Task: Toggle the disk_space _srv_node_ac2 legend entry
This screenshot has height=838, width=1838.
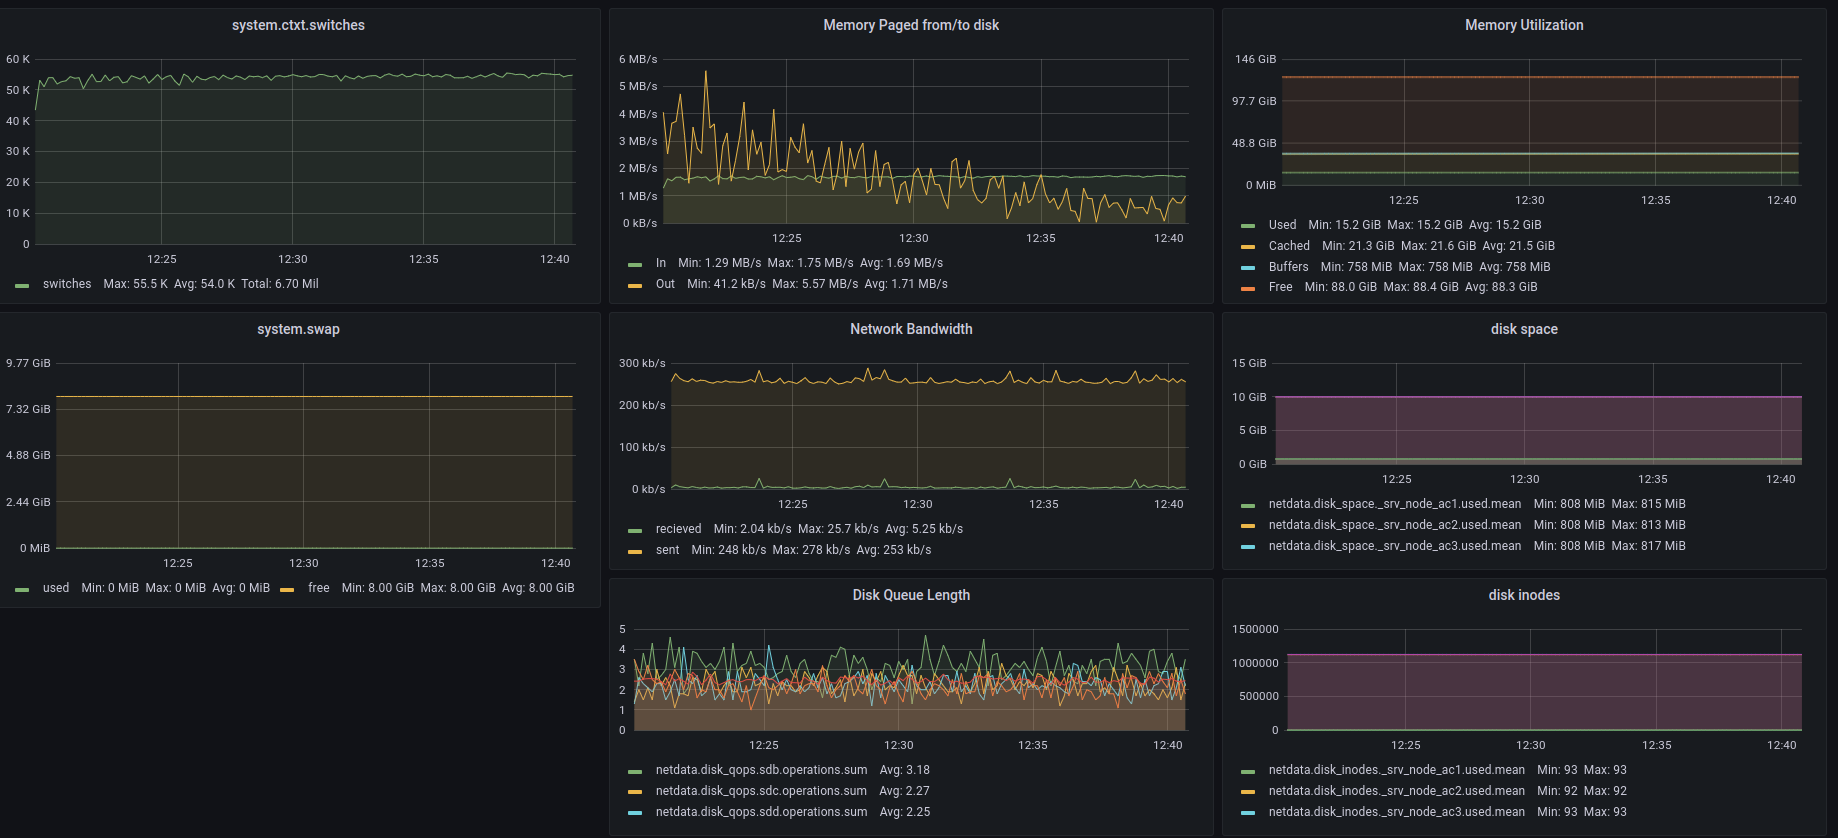Action: pos(1394,525)
